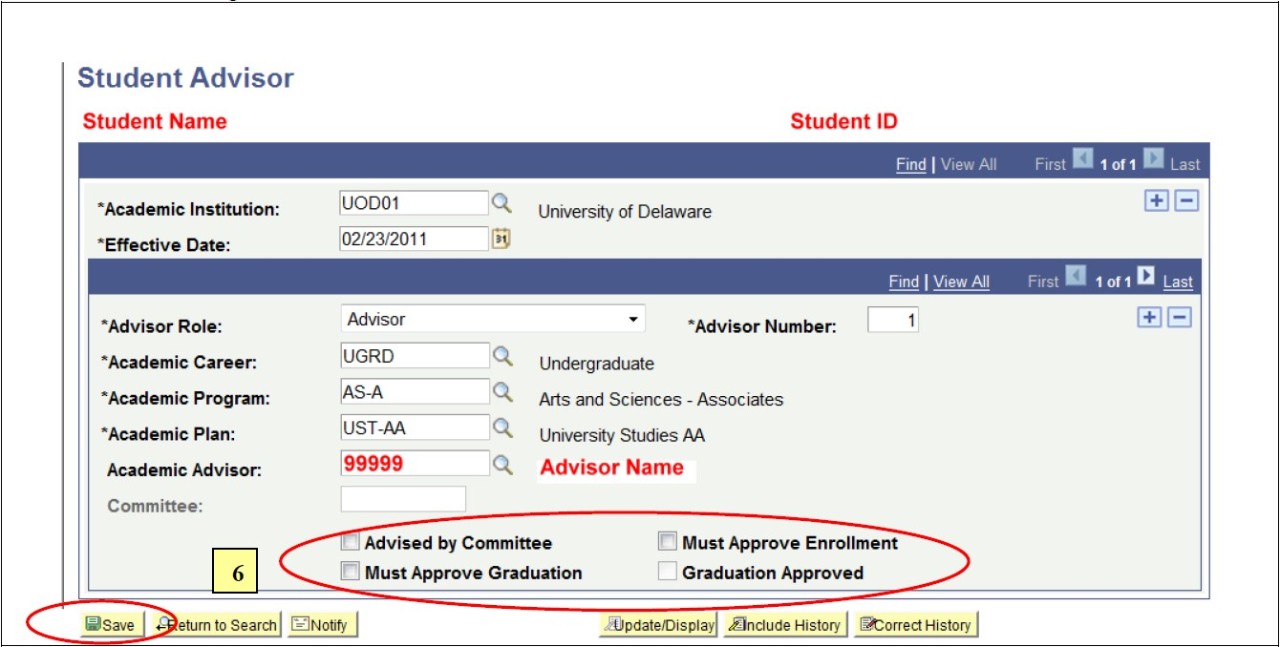Click Arts and Sciences - Associates text
Image resolution: width=1280 pixels, height=647 pixels.
[661, 400]
